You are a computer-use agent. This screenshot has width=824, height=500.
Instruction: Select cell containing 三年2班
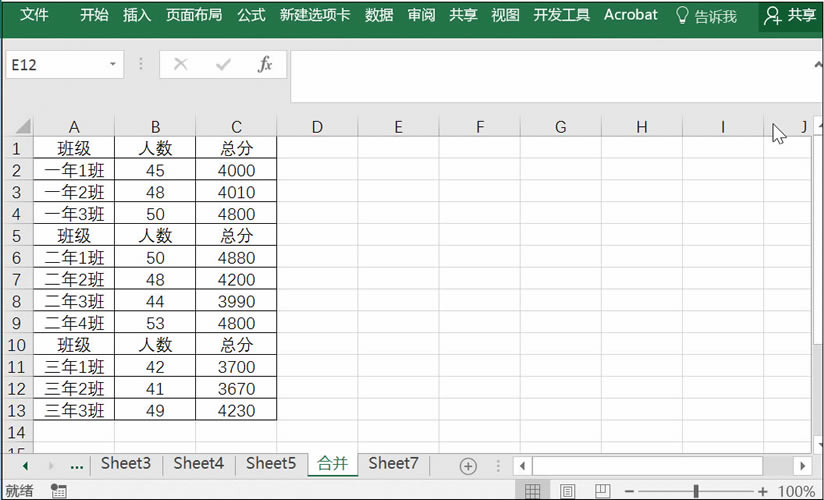point(74,389)
